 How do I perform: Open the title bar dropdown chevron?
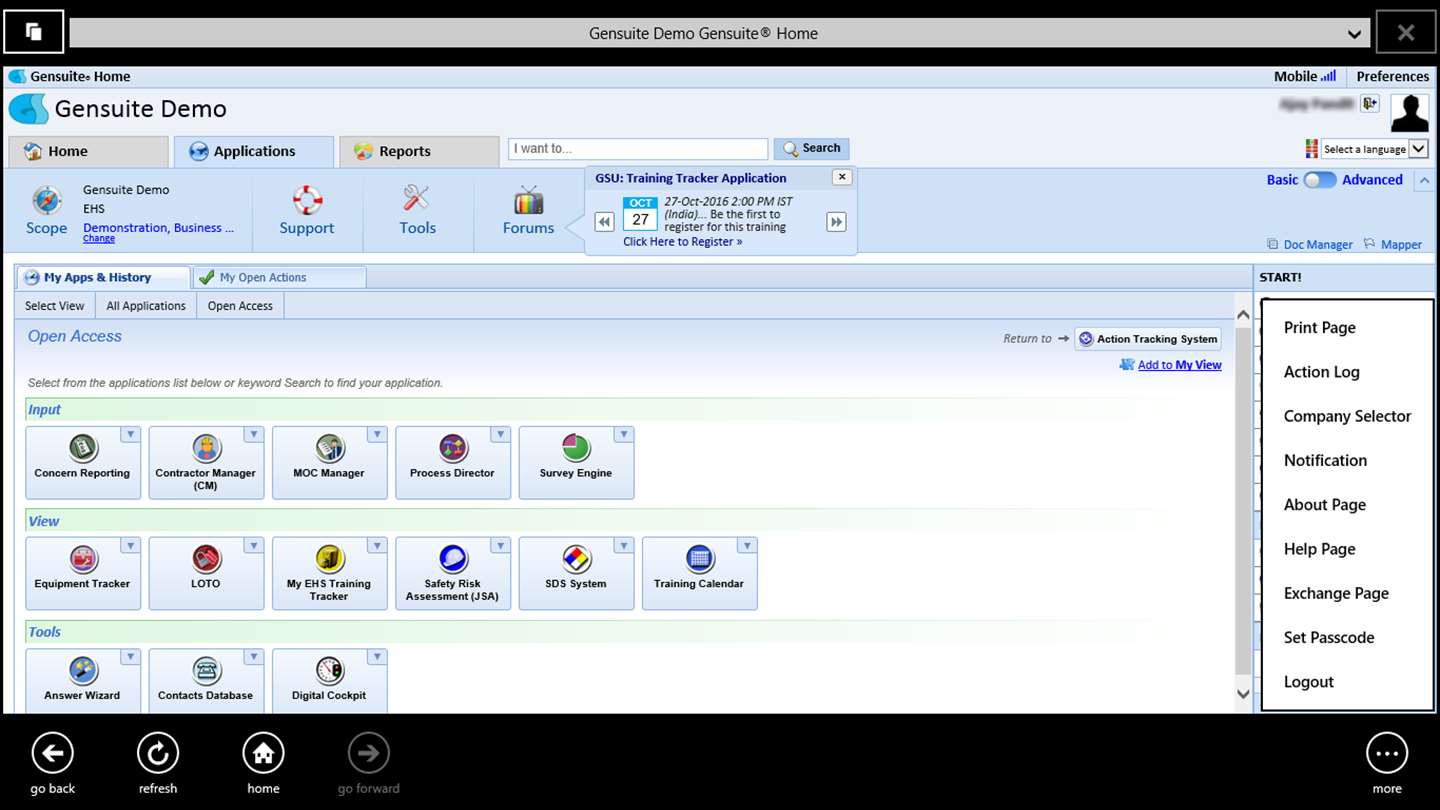(1354, 34)
